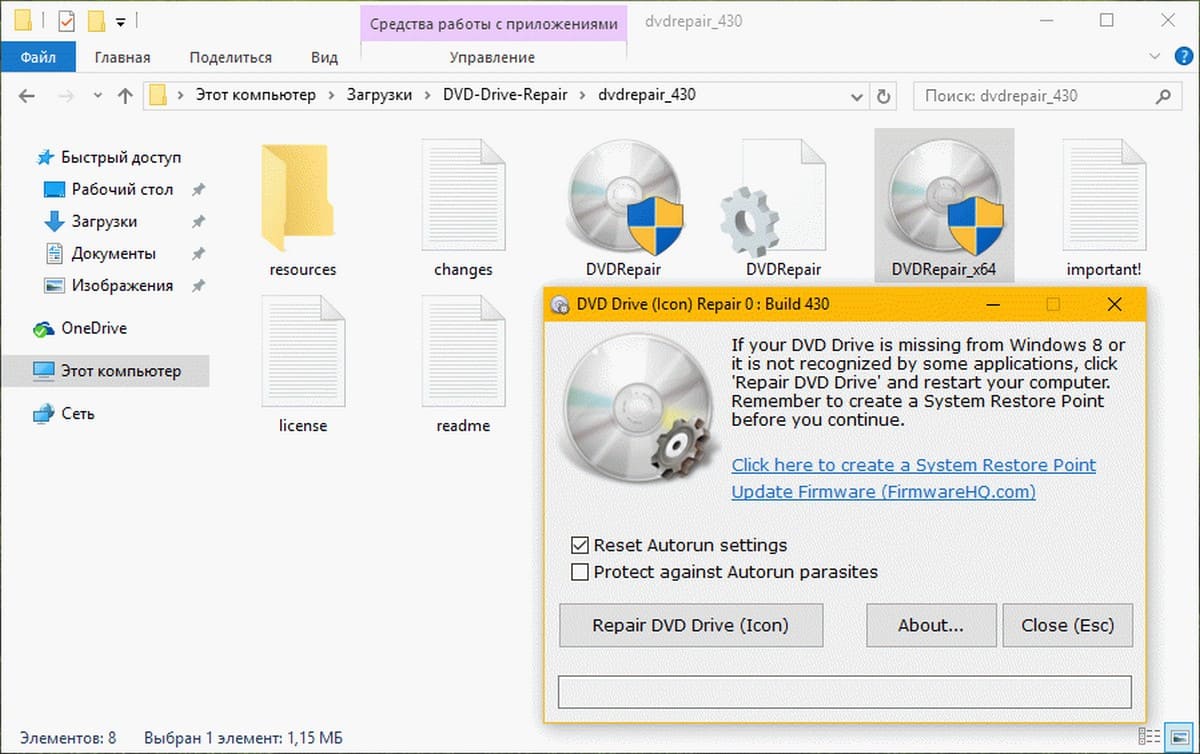1200x754 pixels.
Task: Click the Back navigation arrow
Action: tap(27, 96)
